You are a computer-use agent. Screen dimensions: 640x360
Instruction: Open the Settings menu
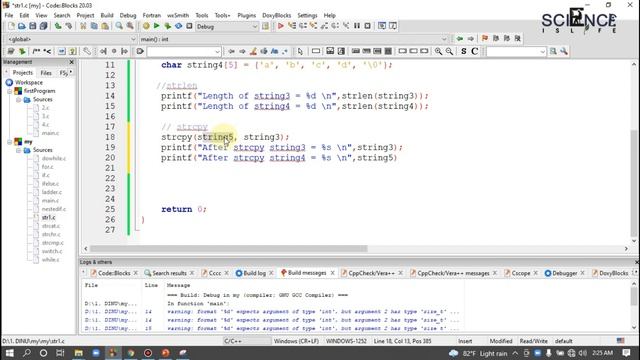click(307, 16)
